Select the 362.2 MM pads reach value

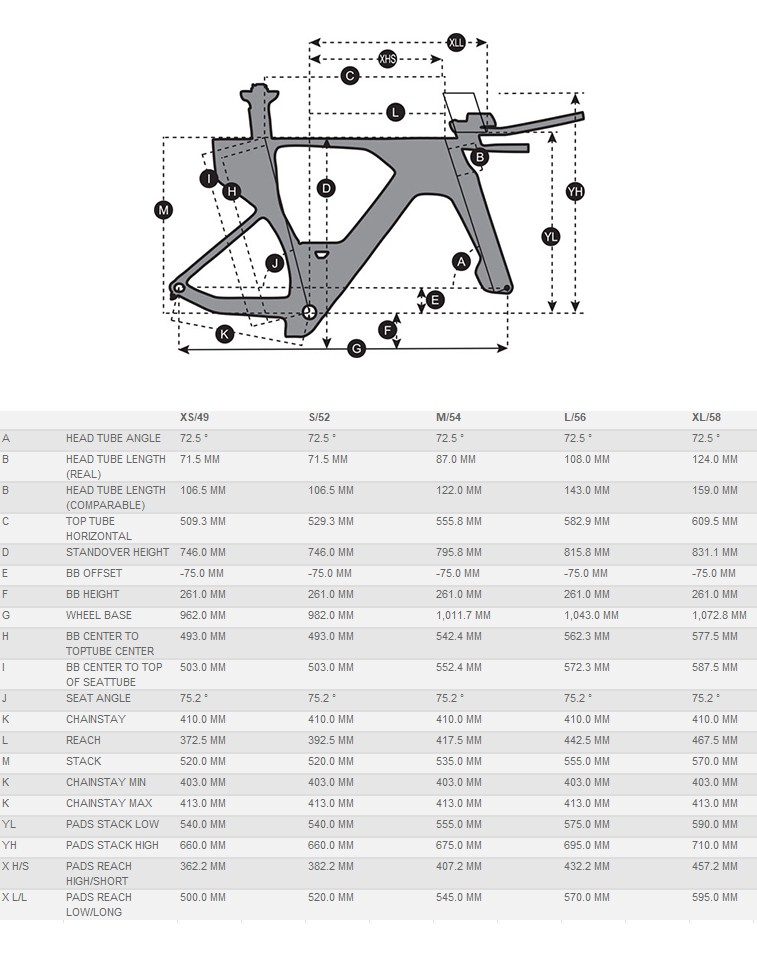[203, 866]
